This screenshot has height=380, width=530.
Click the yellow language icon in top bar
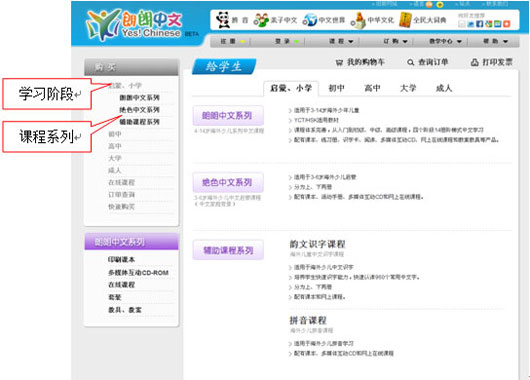[440, 4]
